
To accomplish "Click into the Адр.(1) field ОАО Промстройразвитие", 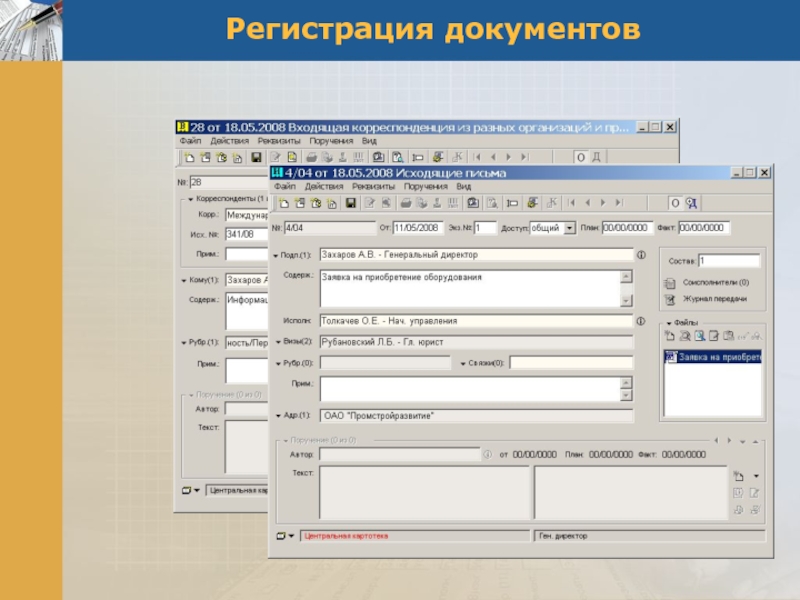I will [x=476, y=416].
